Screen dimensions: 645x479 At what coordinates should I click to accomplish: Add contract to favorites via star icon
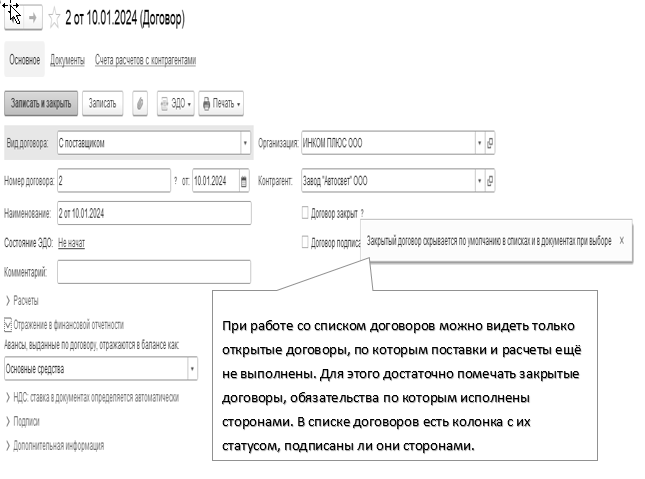pyautogui.click(x=54, y=18)
